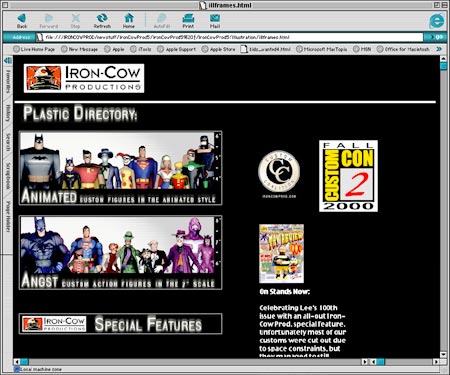
Task: Open the History sidebar tab
Action: 8,113
